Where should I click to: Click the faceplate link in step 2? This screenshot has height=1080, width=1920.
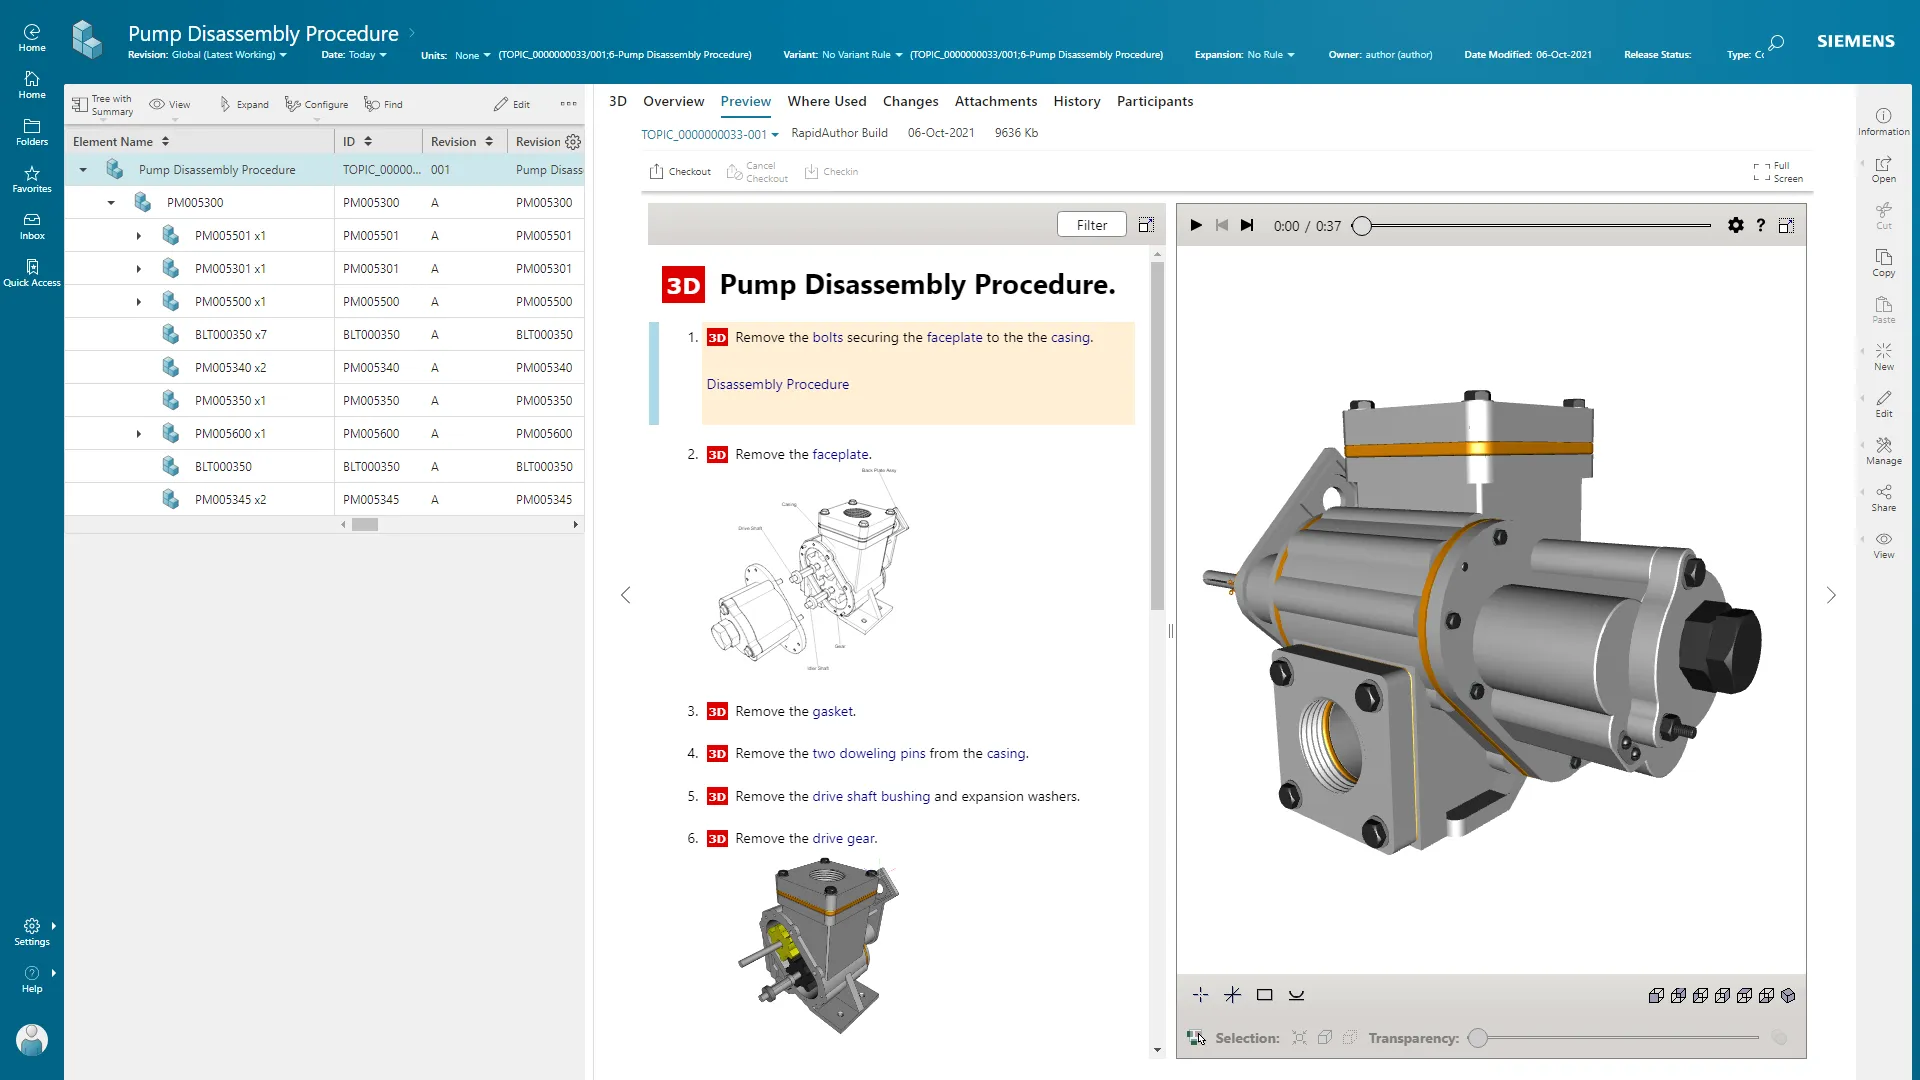pyautogui.click(x=840, y=454)
